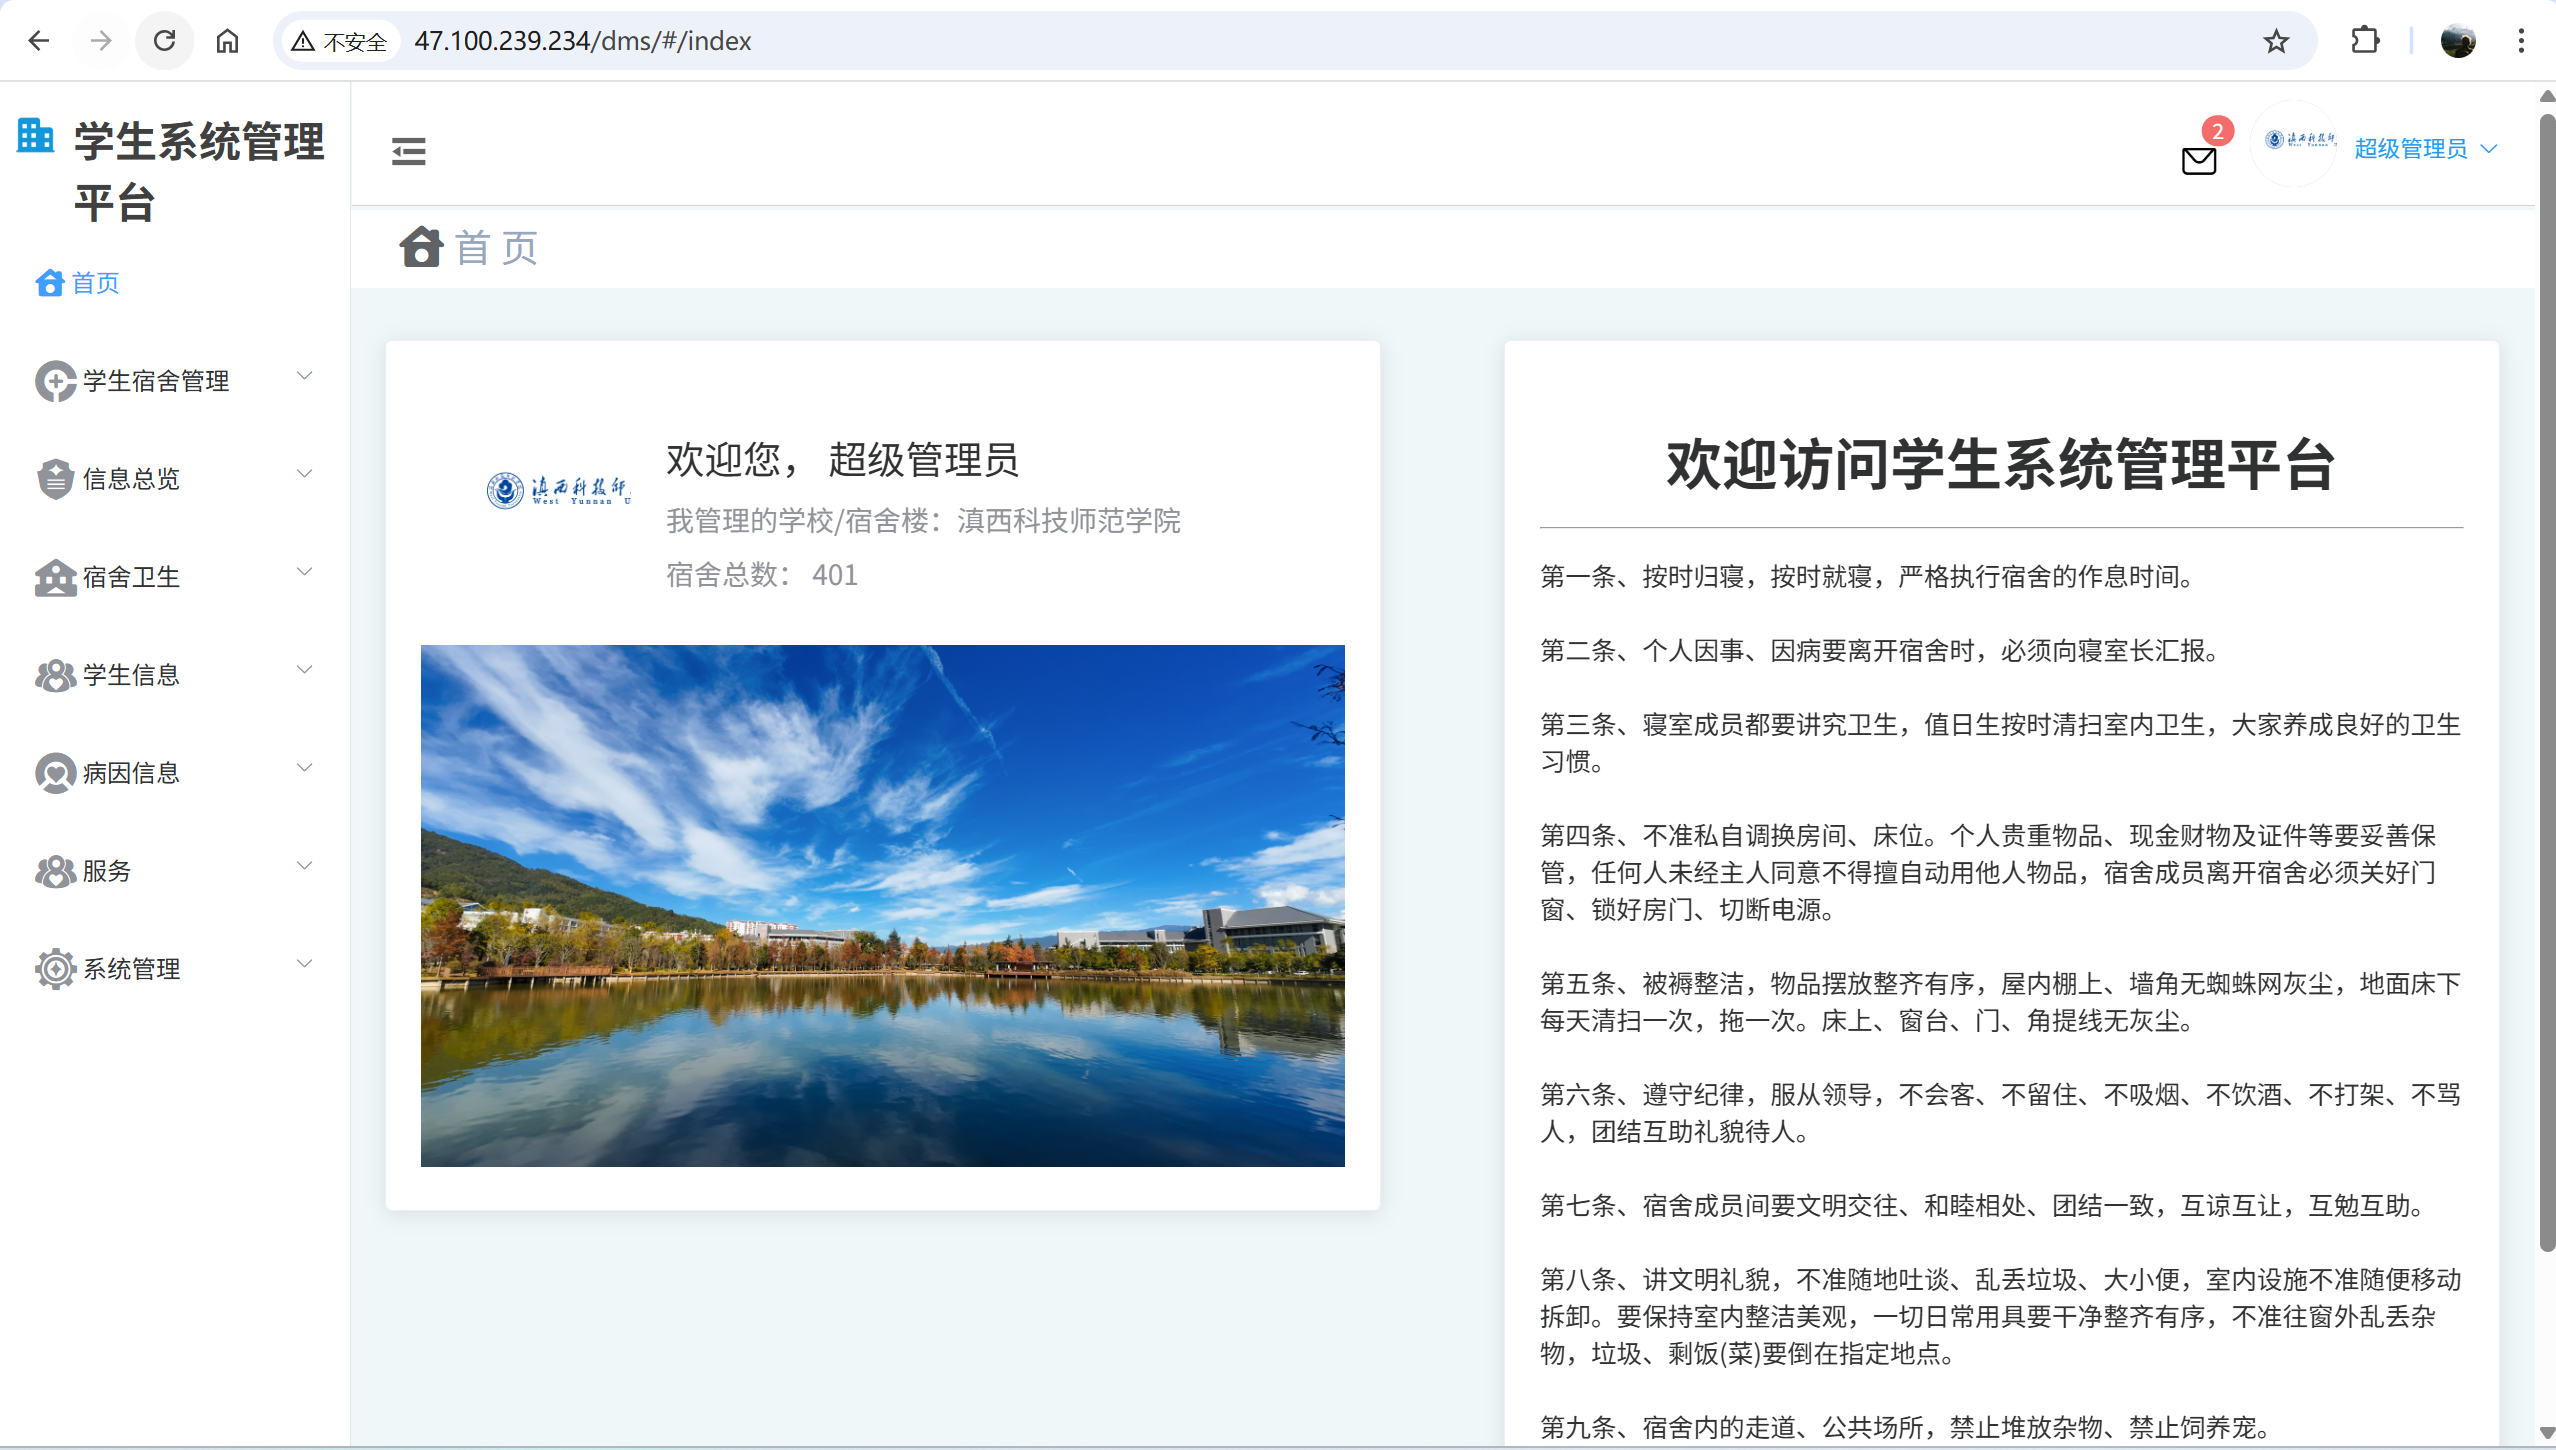Click the building logo beside the platform title

pos(36,136)
